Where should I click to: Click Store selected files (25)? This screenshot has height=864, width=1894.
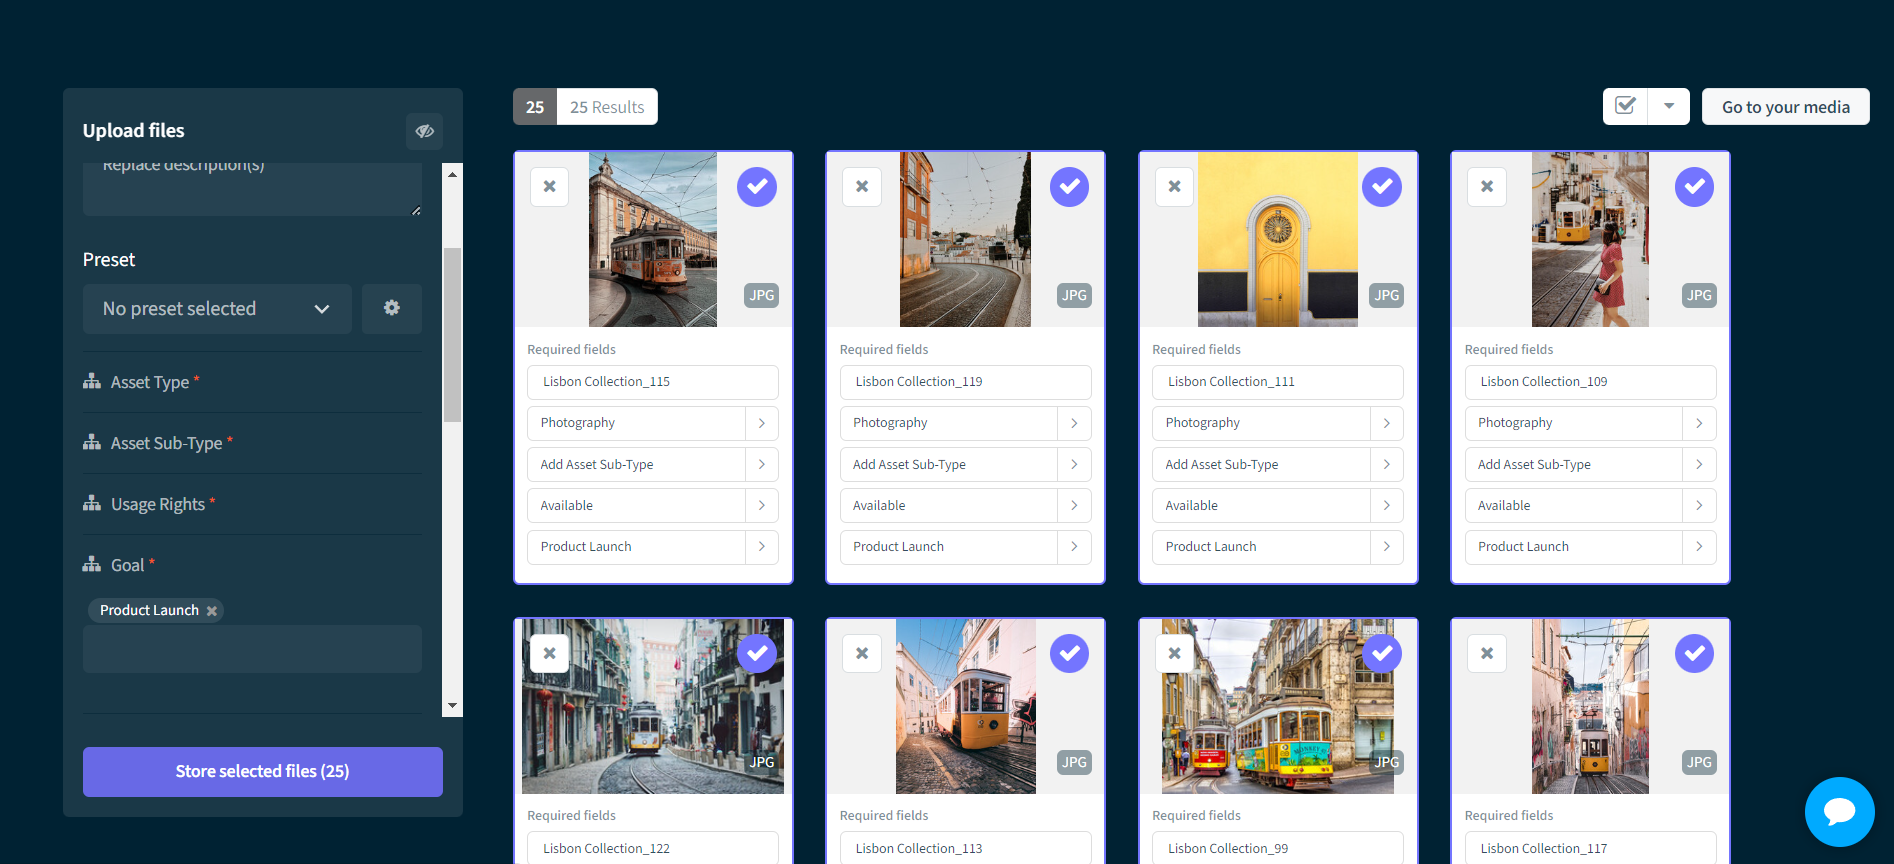click(x=262, y=771)
